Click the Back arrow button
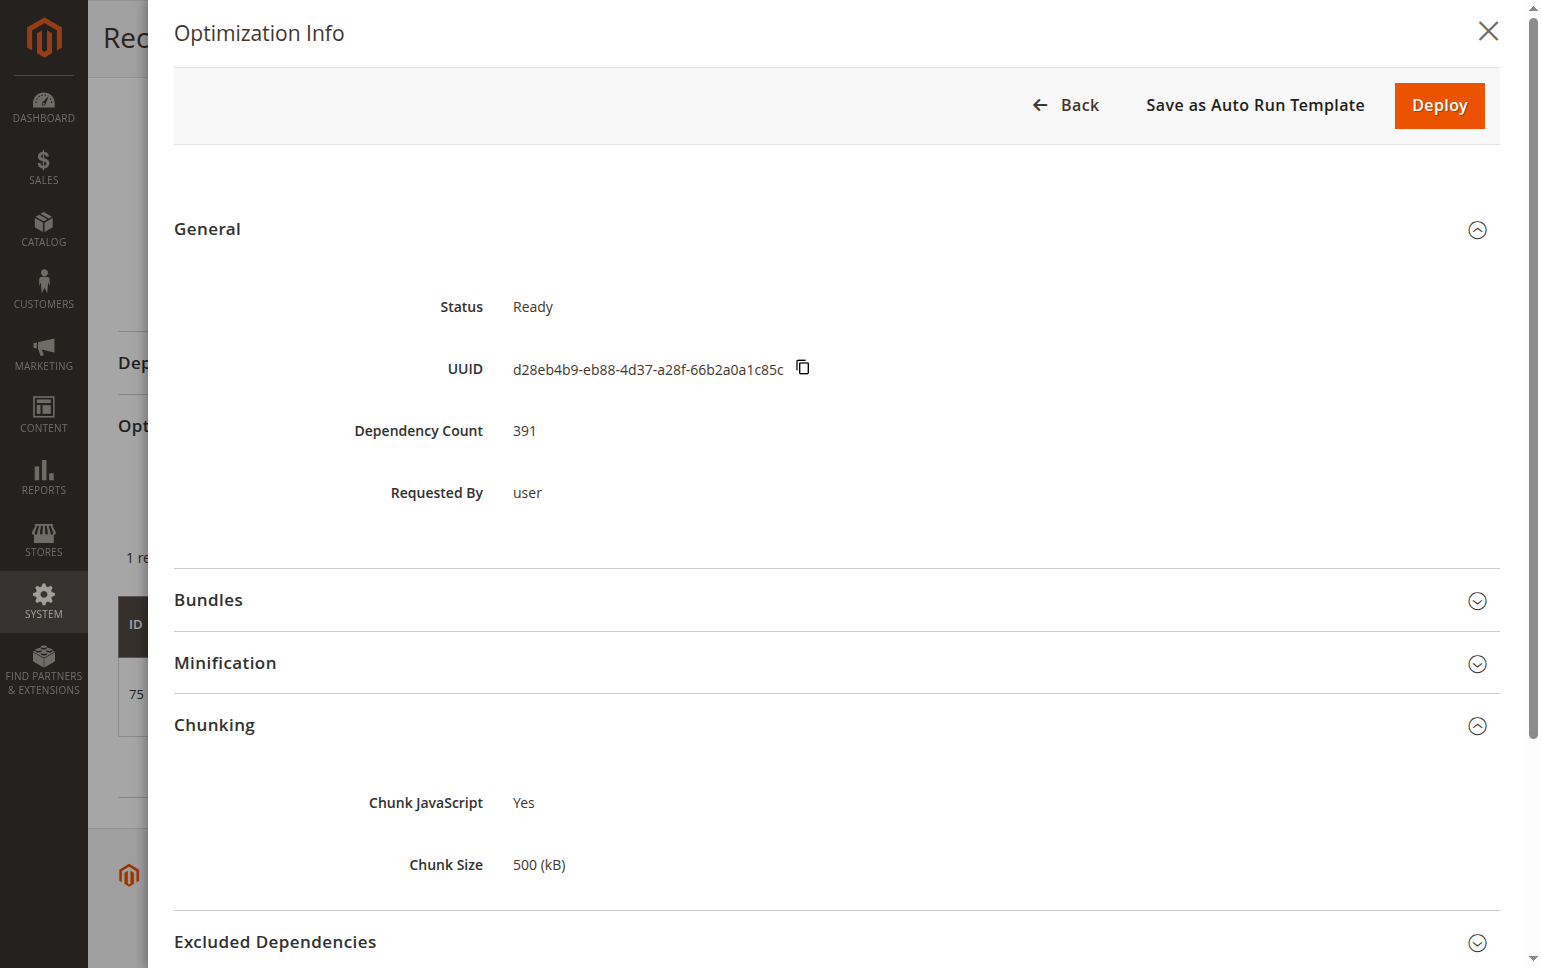1541x968 pixels. (1065, 105)
